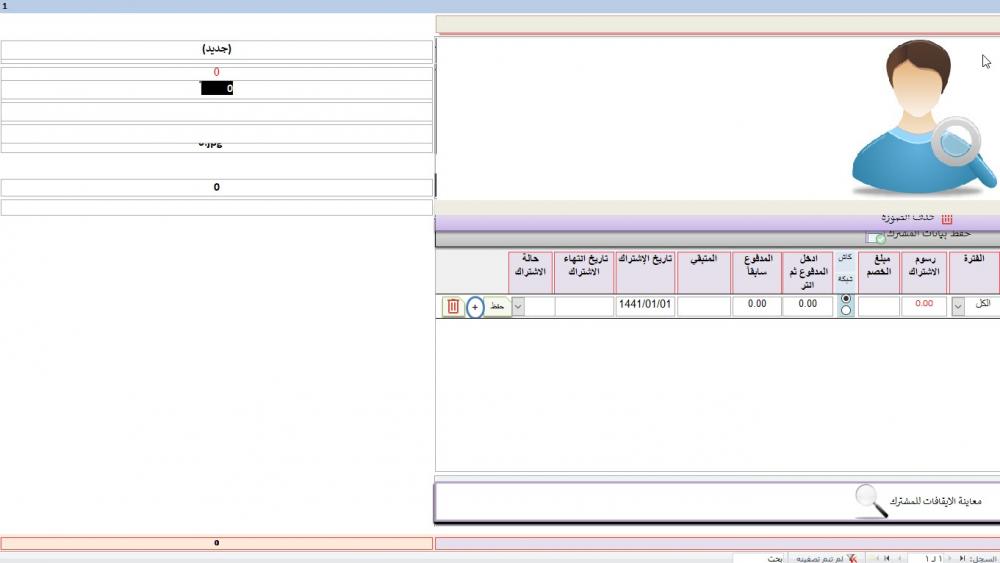Click the red trash delete icon in subscription row
This screenshot has width=1000, height=563.
(x=452, y=307)
